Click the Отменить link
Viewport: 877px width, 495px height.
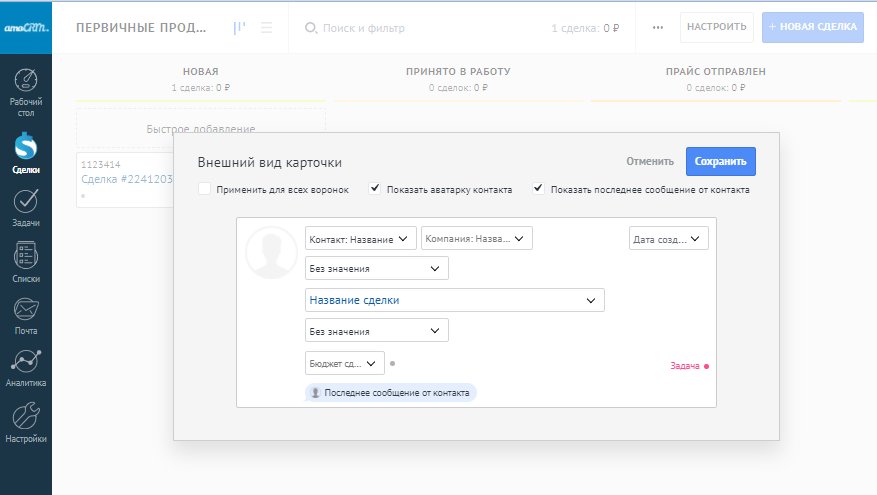(650, 161)
